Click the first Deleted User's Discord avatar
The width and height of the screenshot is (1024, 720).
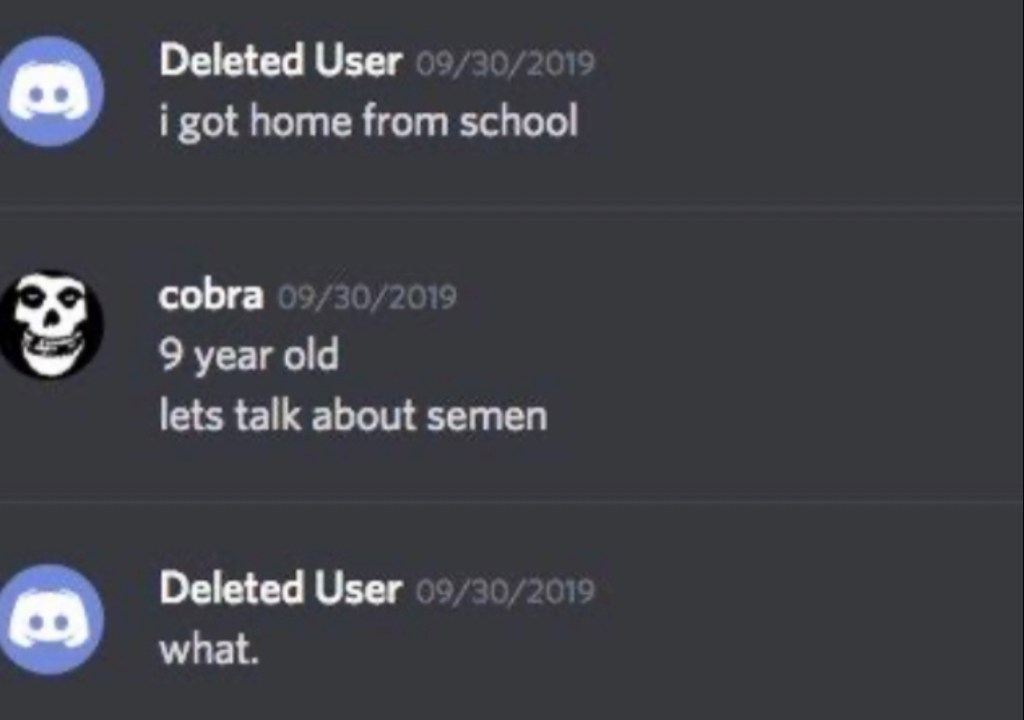click(x=50, y=91)
